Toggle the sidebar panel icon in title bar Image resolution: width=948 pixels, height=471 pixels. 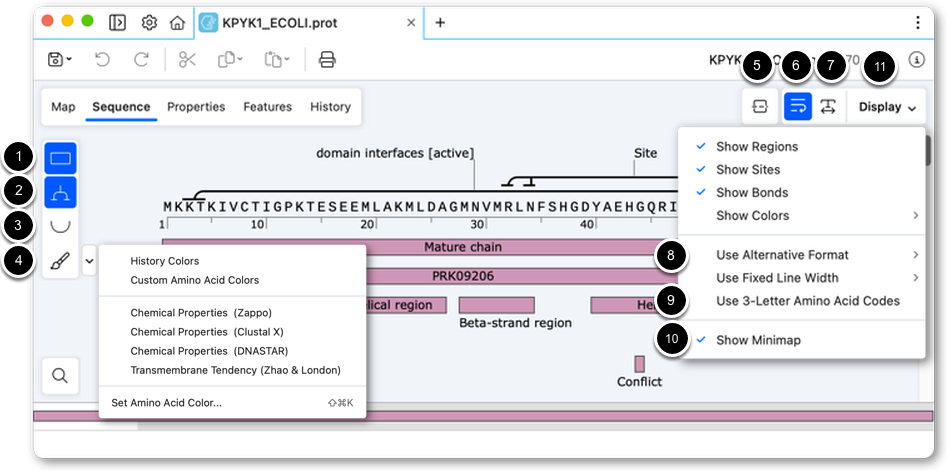117,23
